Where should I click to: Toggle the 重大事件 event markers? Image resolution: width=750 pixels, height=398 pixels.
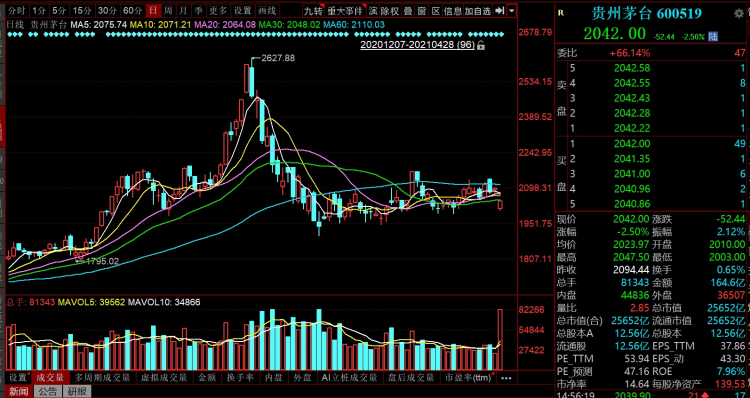click(345, 11)
